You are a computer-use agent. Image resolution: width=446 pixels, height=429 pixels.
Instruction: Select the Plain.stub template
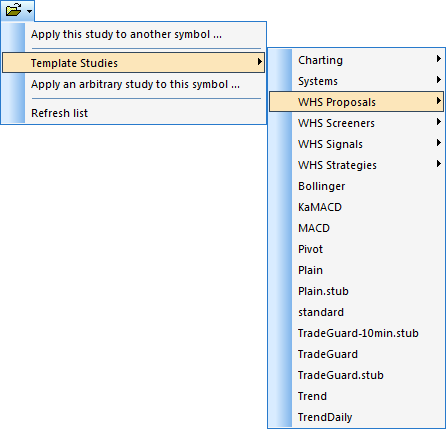pyautogui.click(x=356, y=291)
